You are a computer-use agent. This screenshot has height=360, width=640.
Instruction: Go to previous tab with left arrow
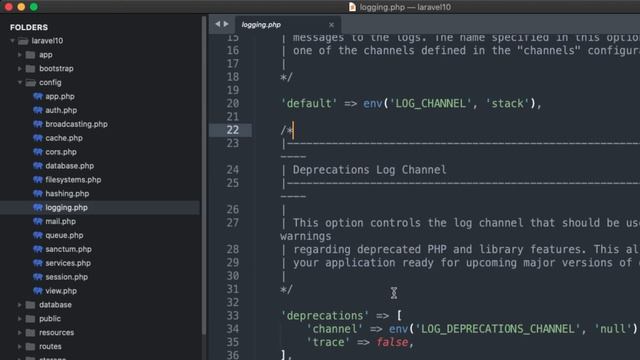[x=218, y=24]
